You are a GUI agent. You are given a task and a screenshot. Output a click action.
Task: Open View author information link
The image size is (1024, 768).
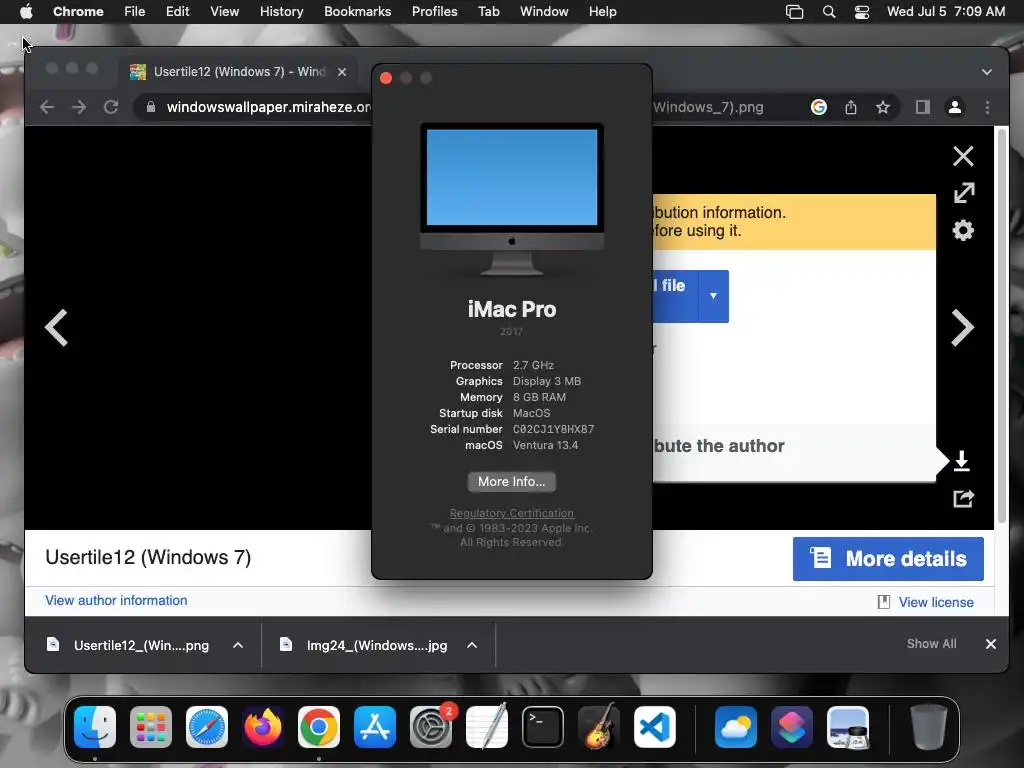[x=116, y=600]
